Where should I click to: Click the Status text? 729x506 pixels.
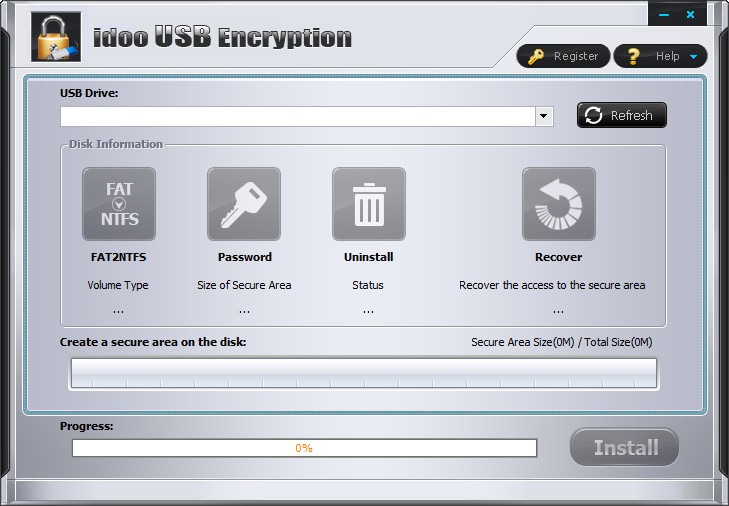pyautogui.click(x=368, y=285)
